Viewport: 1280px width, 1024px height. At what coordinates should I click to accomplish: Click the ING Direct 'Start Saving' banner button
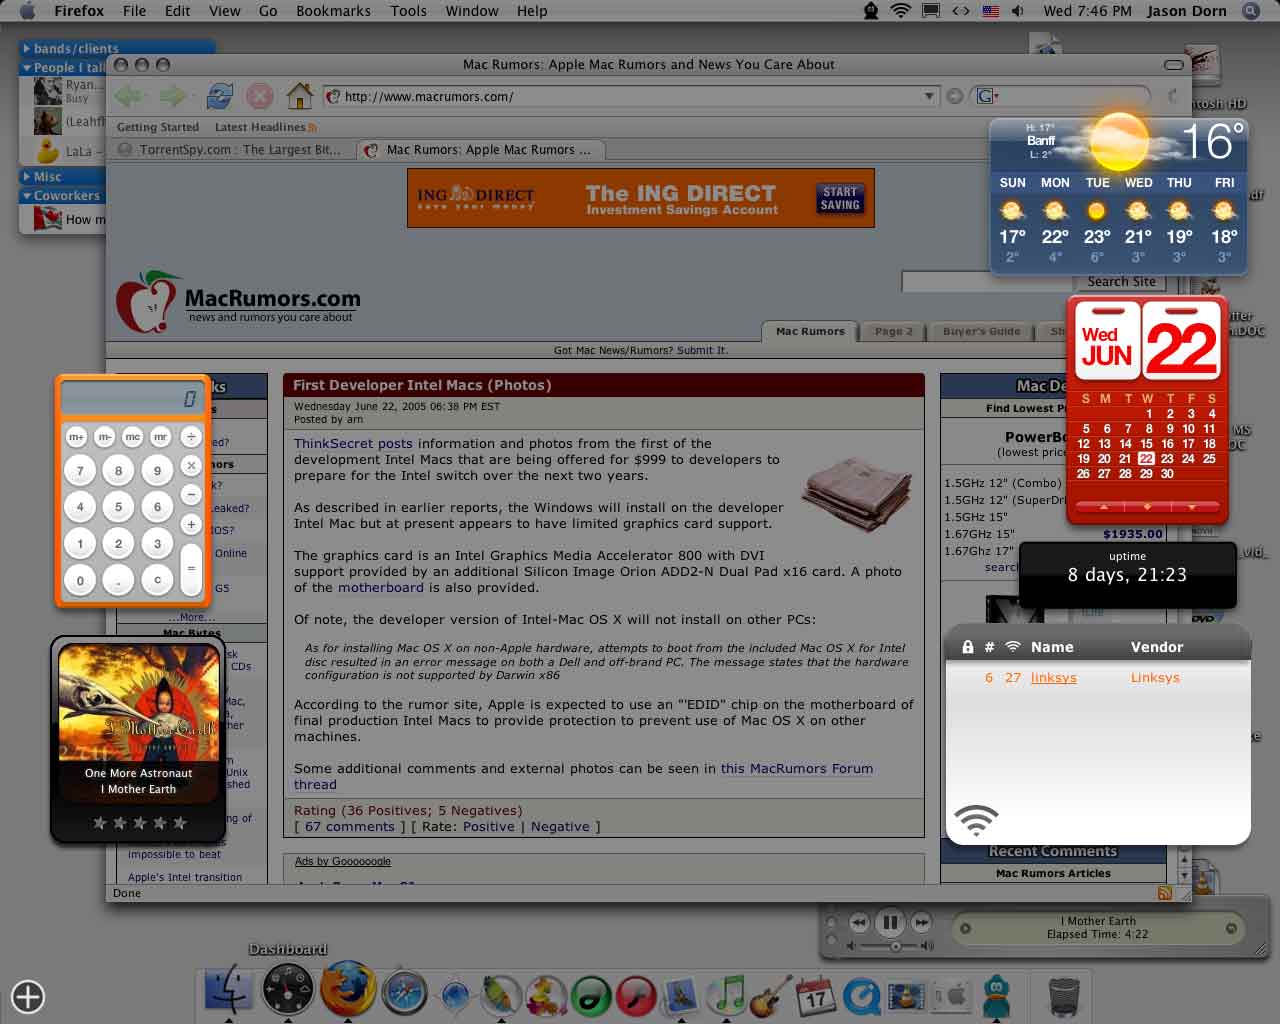tap(840, 198)
